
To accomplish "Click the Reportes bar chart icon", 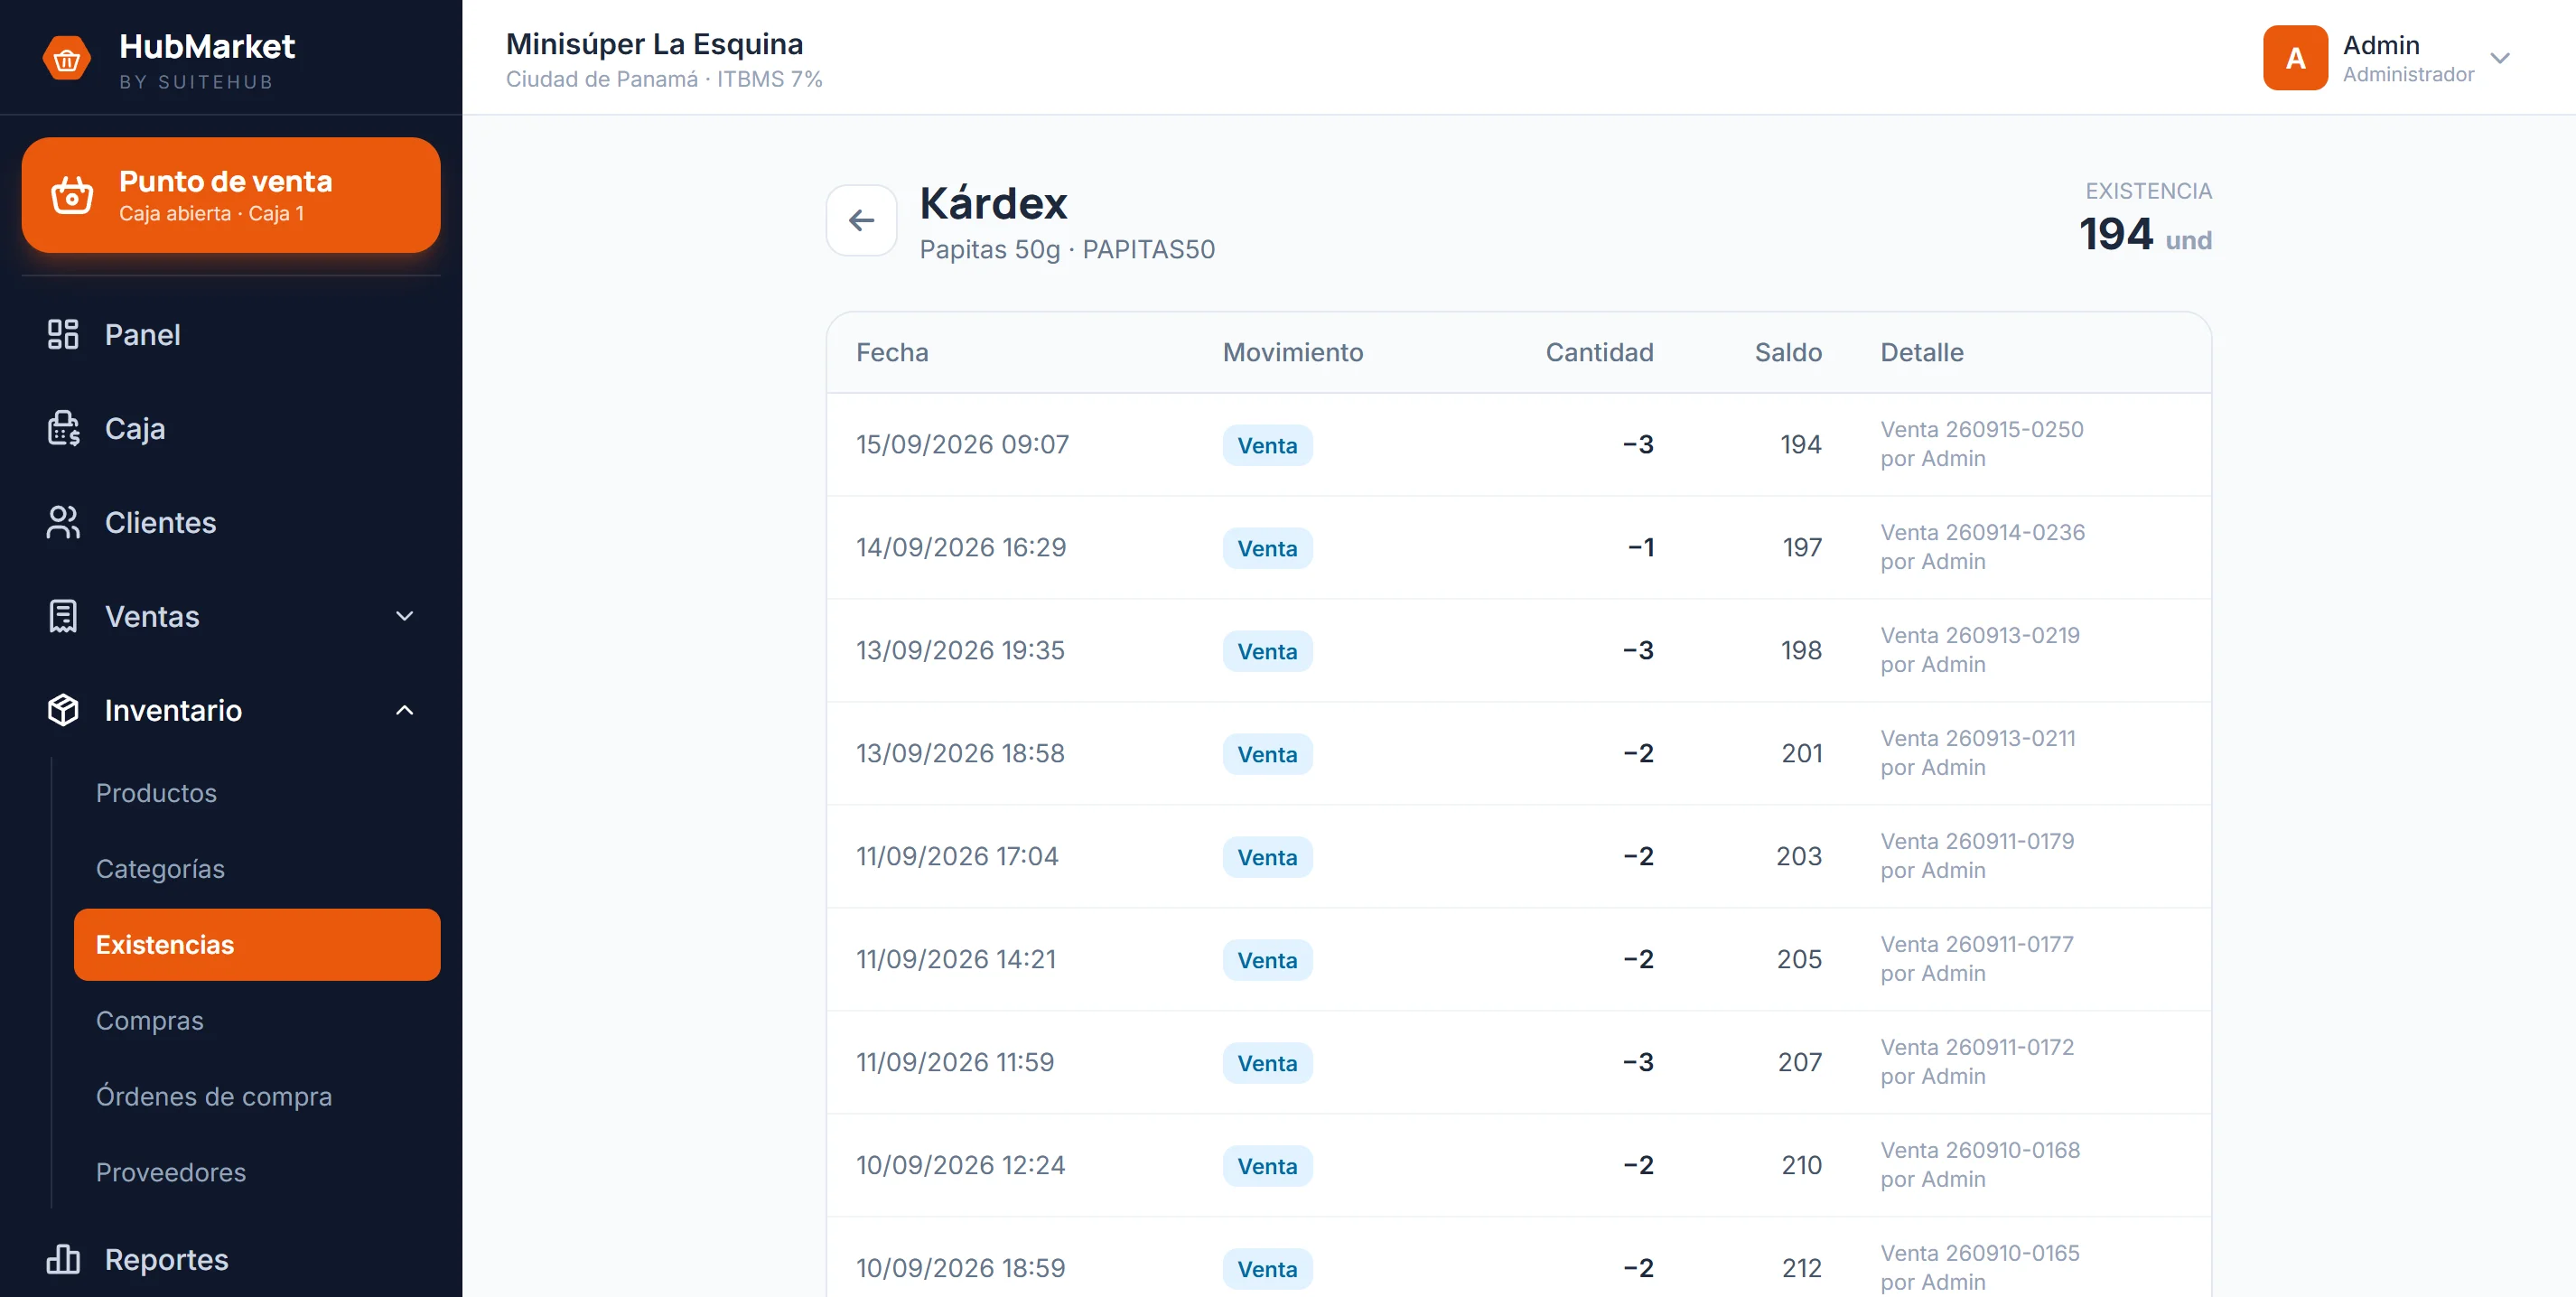I will point(63,1259).
